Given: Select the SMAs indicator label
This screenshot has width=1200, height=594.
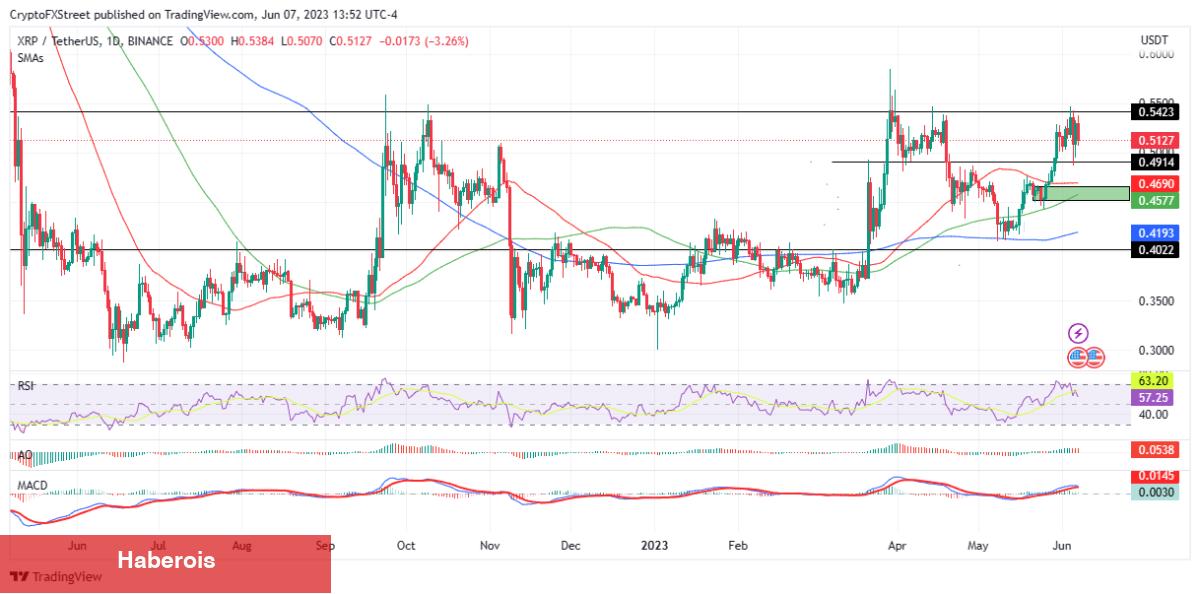Looking at the screenshot, I should click(31, 59).
